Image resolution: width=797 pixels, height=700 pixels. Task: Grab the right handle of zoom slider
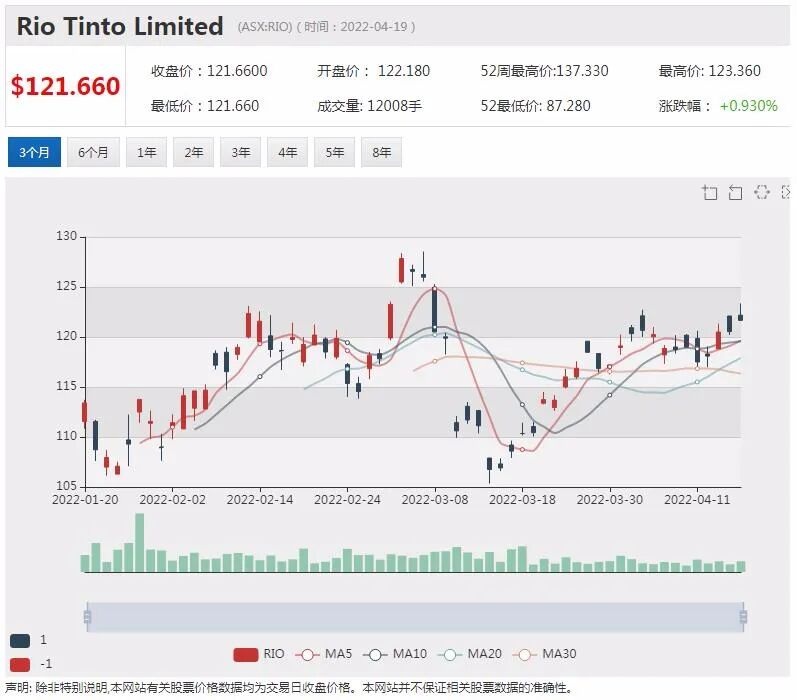coord(743,617)
